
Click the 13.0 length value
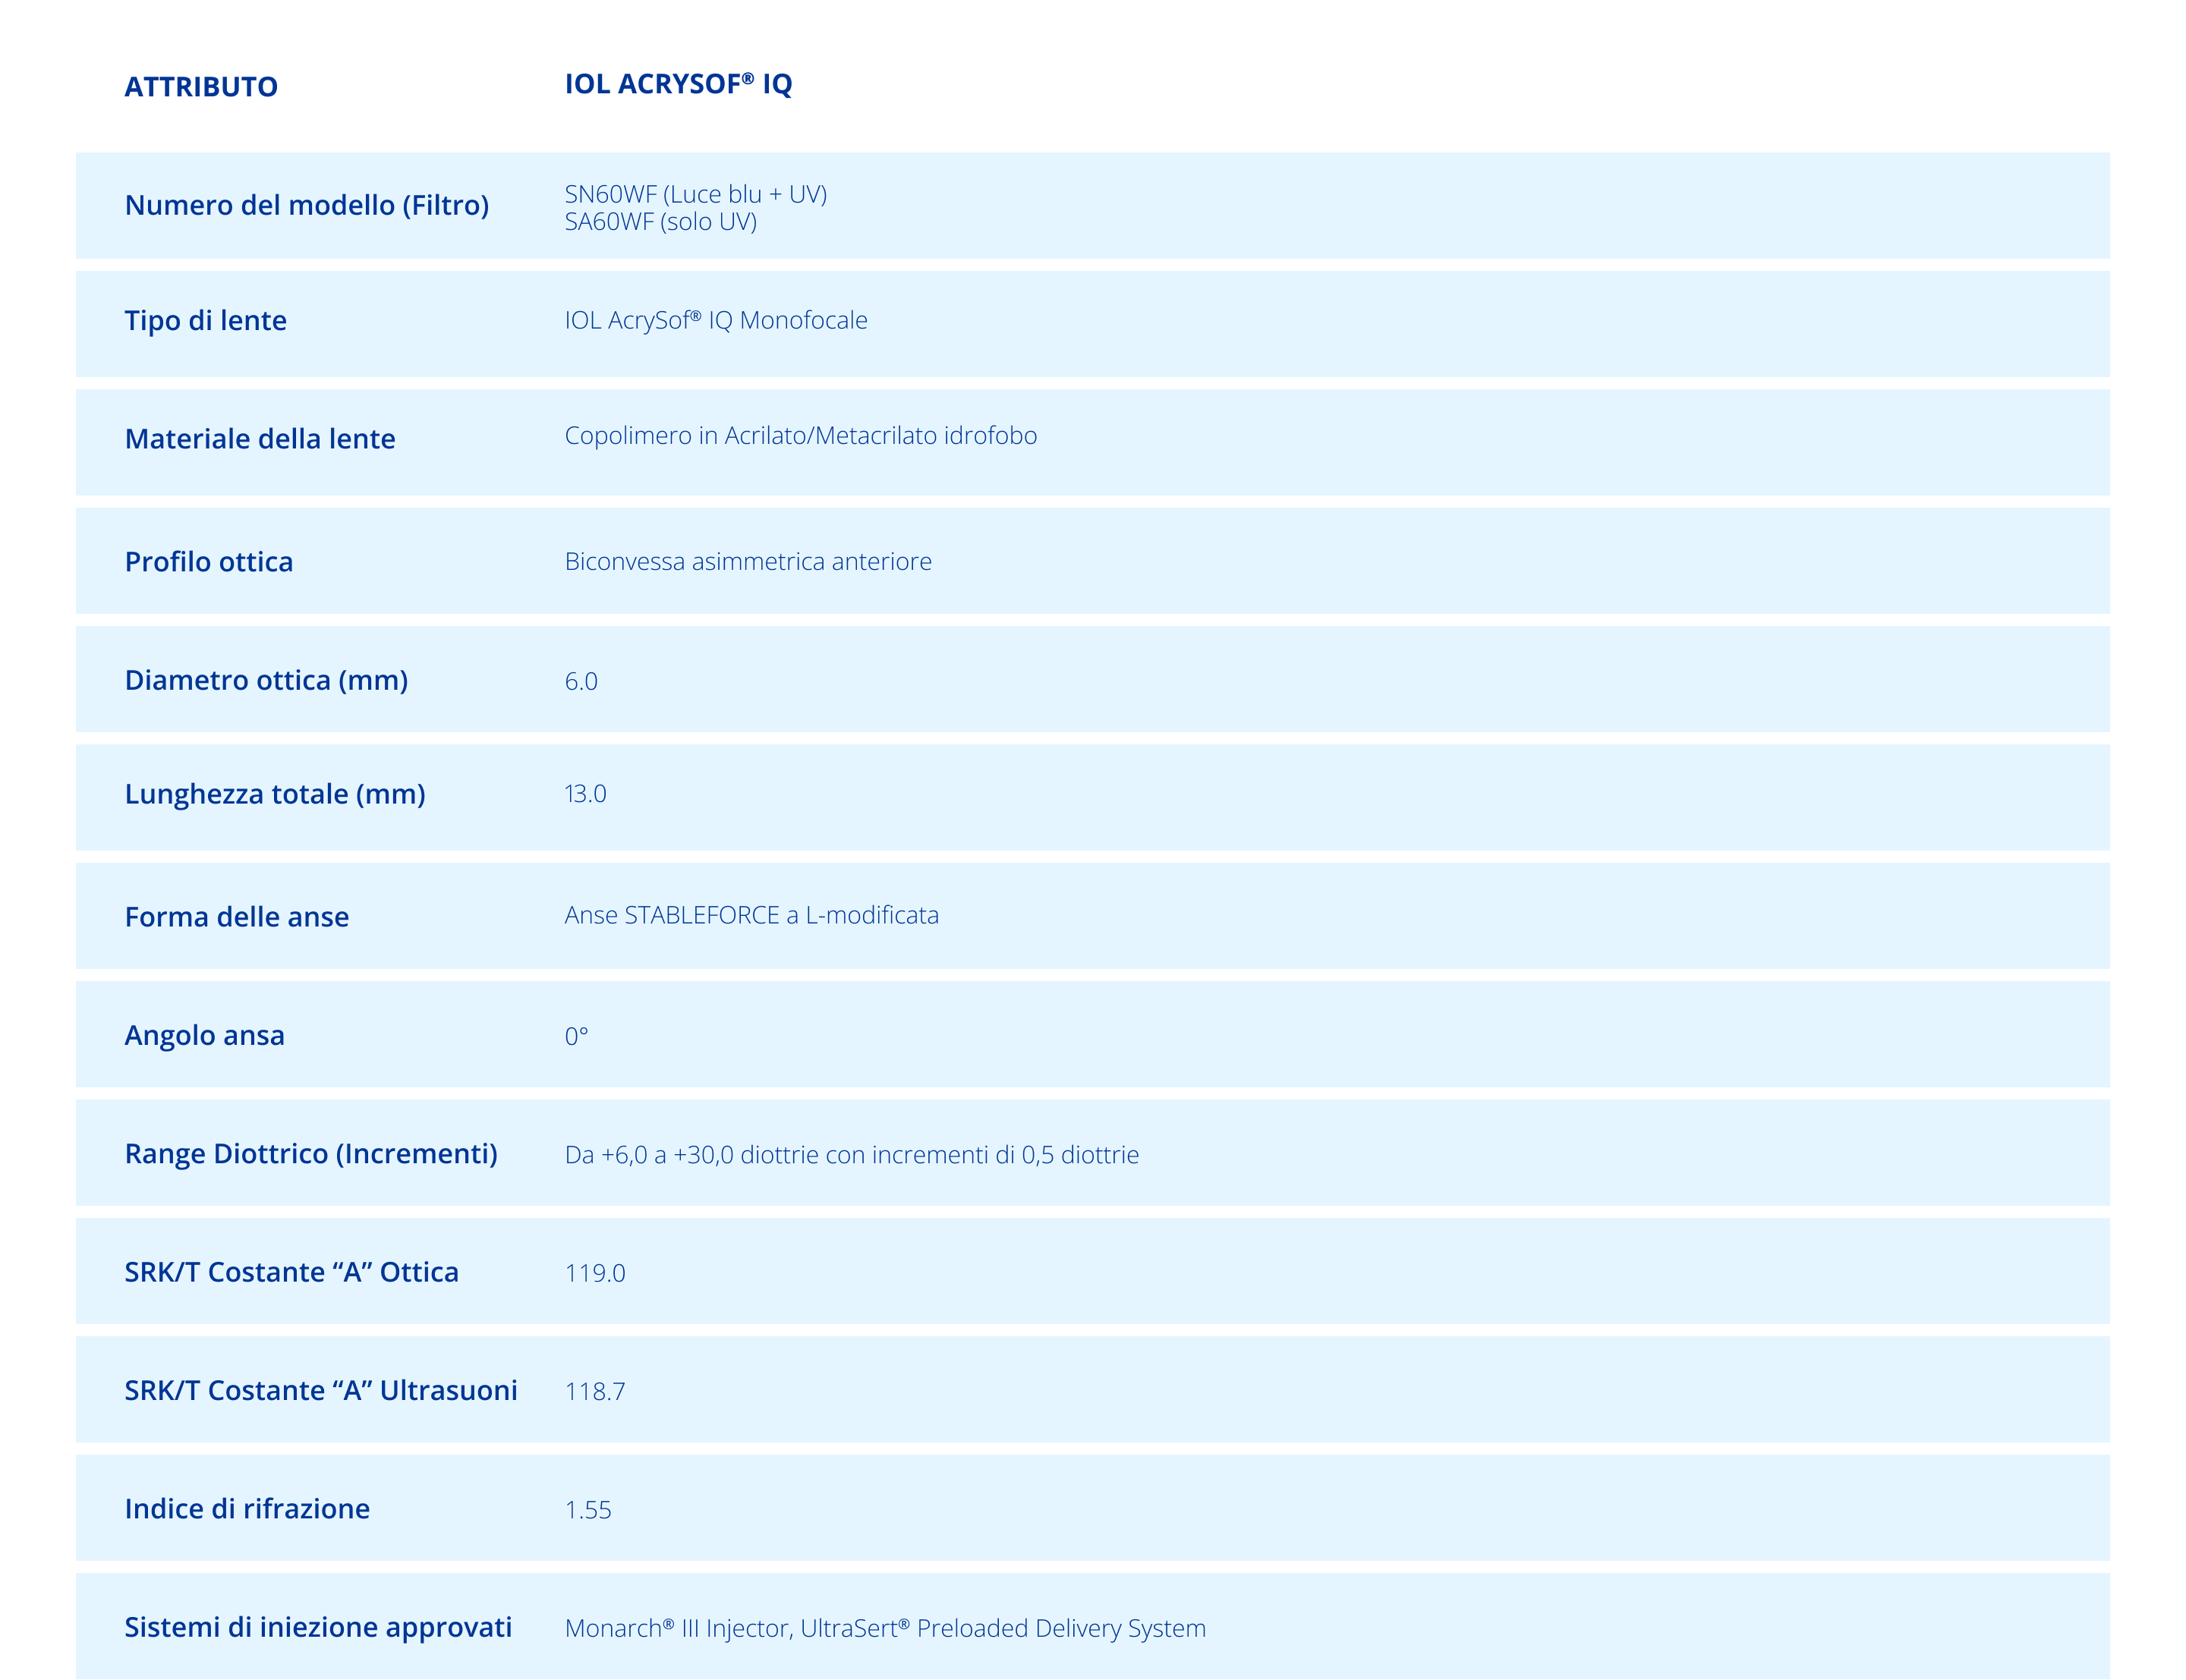point(585,794)
